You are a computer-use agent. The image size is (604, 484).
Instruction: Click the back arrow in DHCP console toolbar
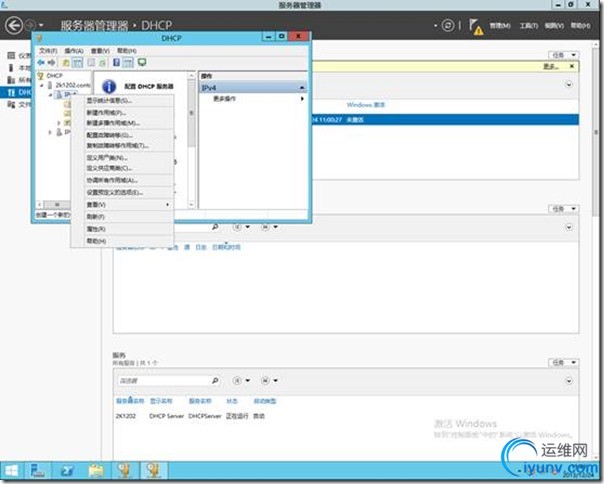click(x=41, y=62)
